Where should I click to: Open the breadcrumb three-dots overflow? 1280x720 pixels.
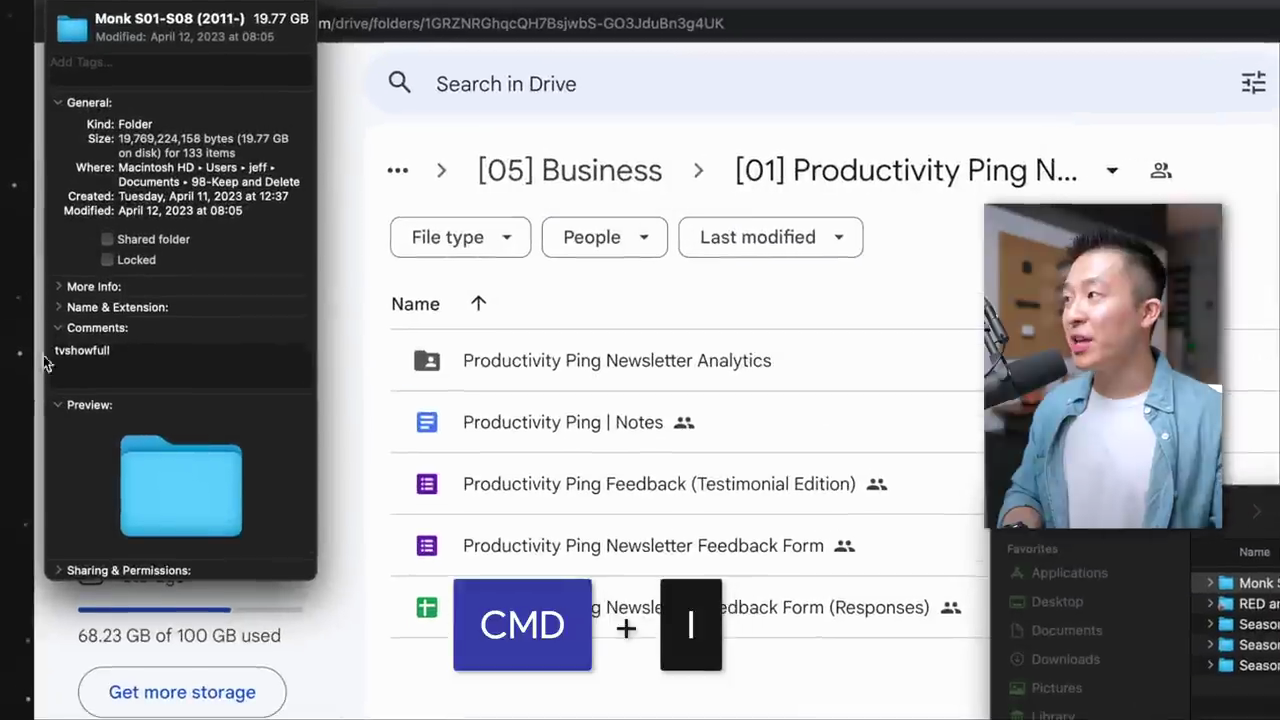(398, 170)
